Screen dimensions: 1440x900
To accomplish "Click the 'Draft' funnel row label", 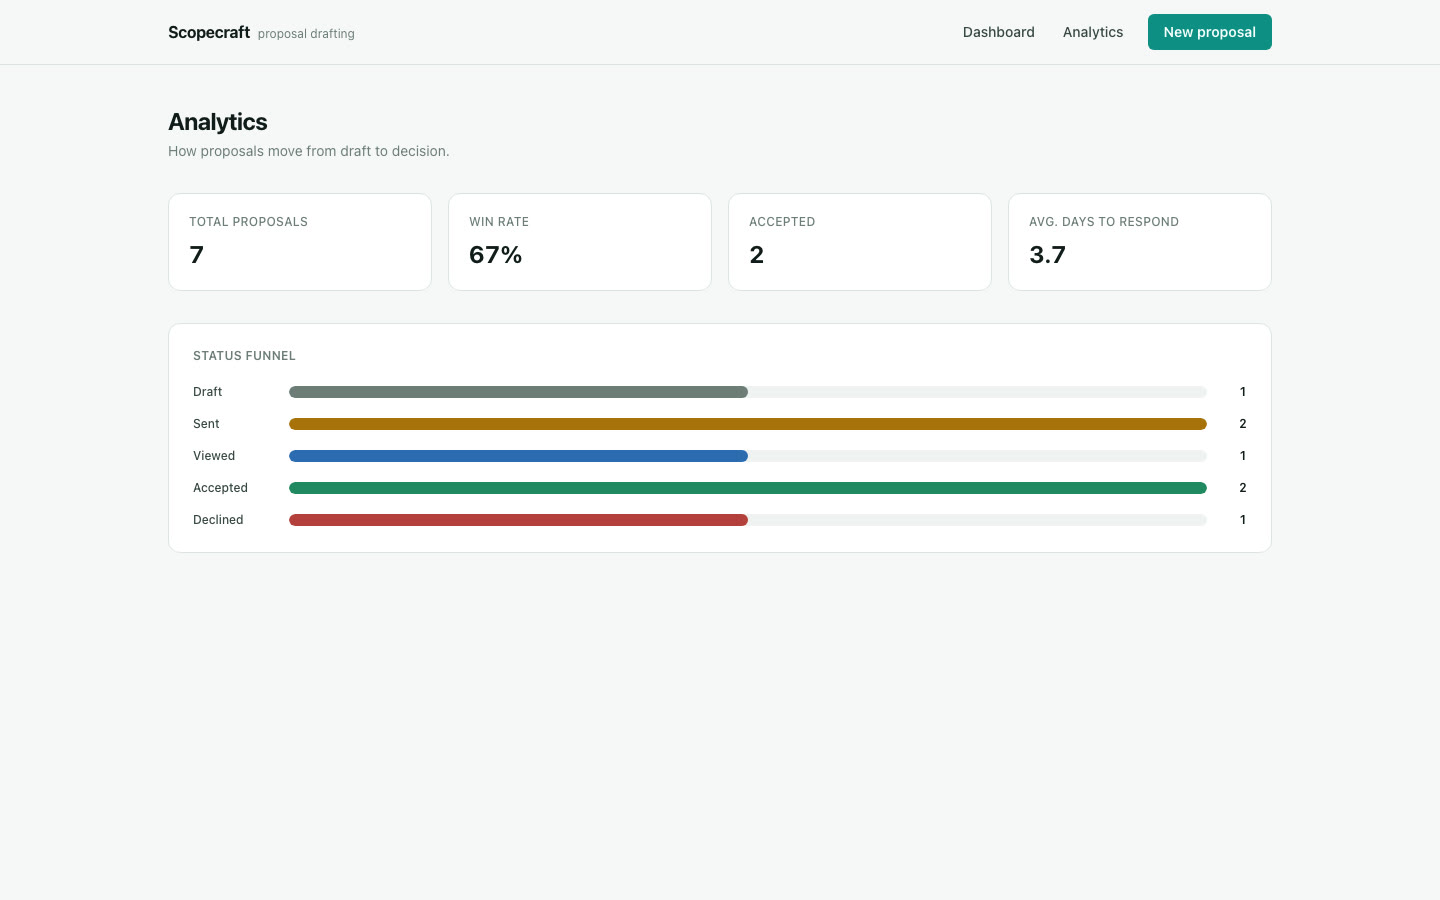I will (x=207, y=392).
